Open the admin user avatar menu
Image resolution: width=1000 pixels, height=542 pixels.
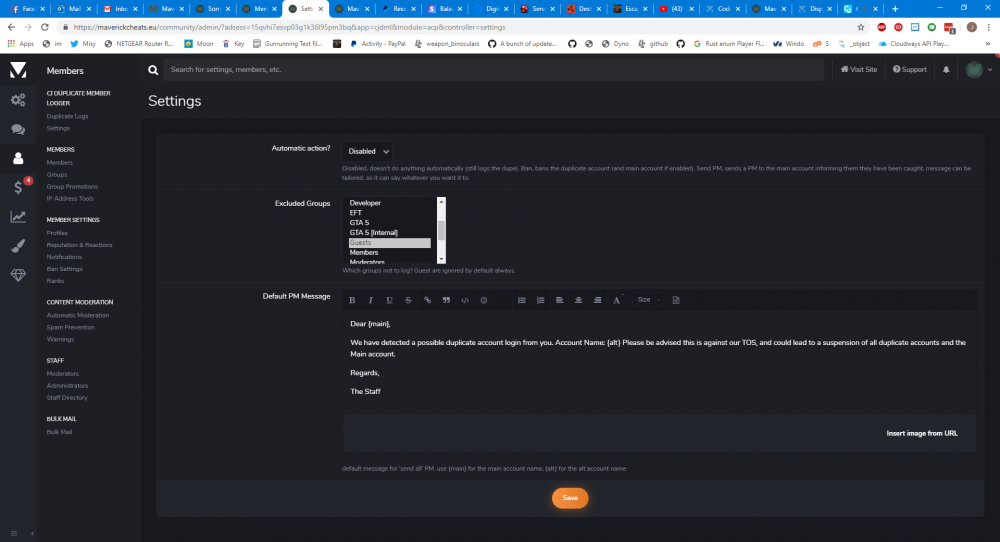(x=977, y=70)
